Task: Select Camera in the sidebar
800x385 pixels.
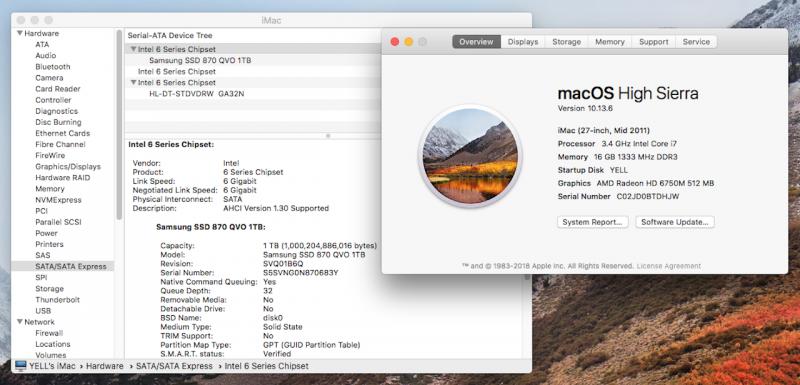Action: (49, 78)
